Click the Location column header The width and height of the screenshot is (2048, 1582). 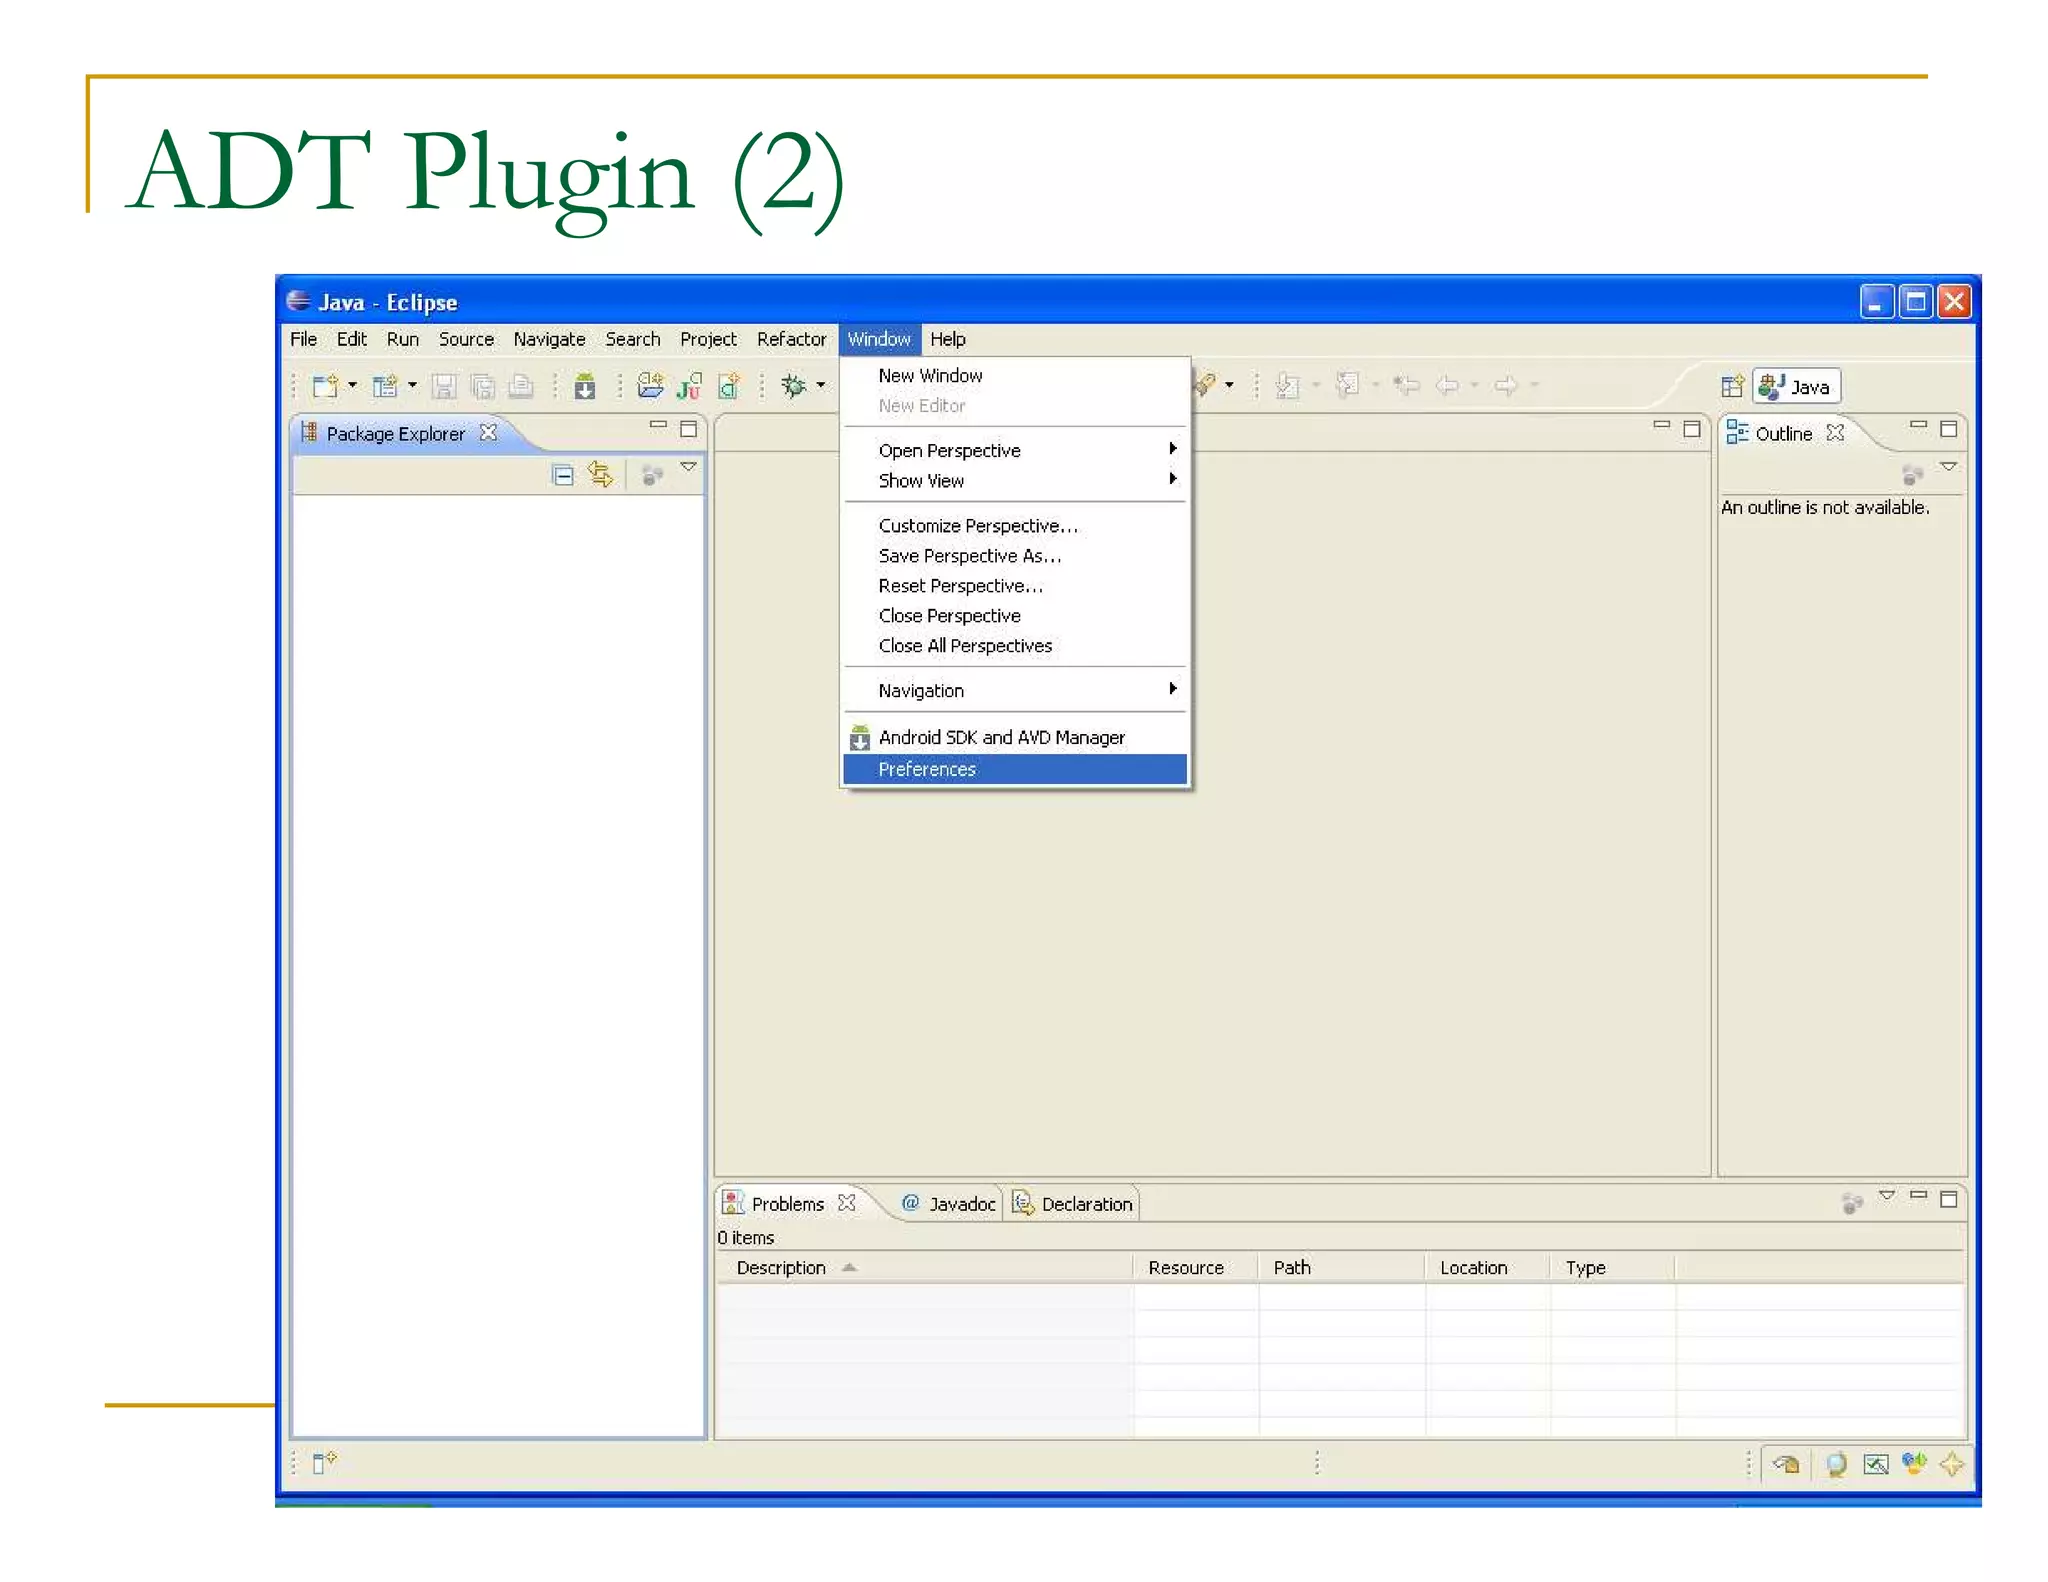click(x=1488, y=1268)
